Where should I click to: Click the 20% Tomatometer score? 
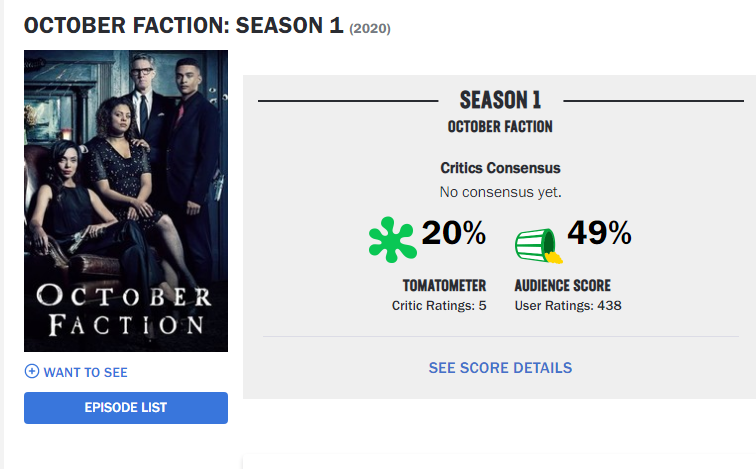pos(453,234)
